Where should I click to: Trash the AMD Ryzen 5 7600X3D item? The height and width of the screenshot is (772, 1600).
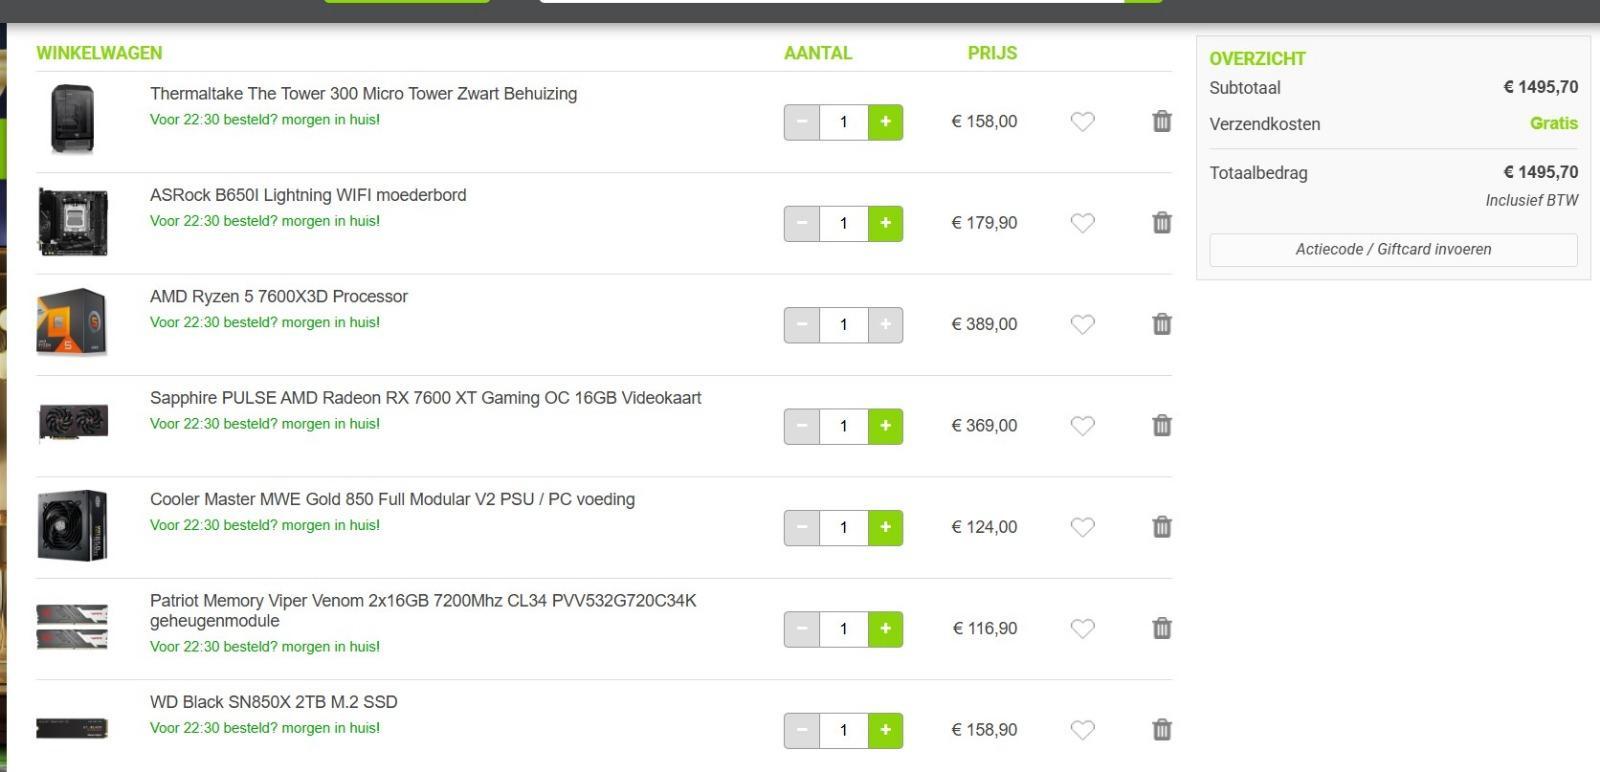coord(1161,324)
